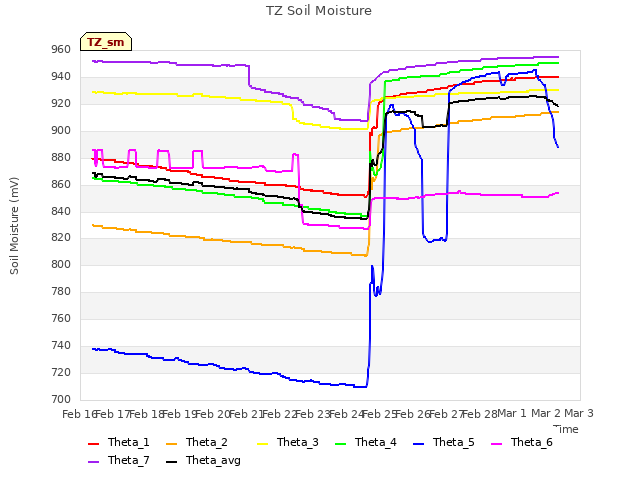
Task: Select the Theta_1 legend label
Action: click(x=129, y=442)
